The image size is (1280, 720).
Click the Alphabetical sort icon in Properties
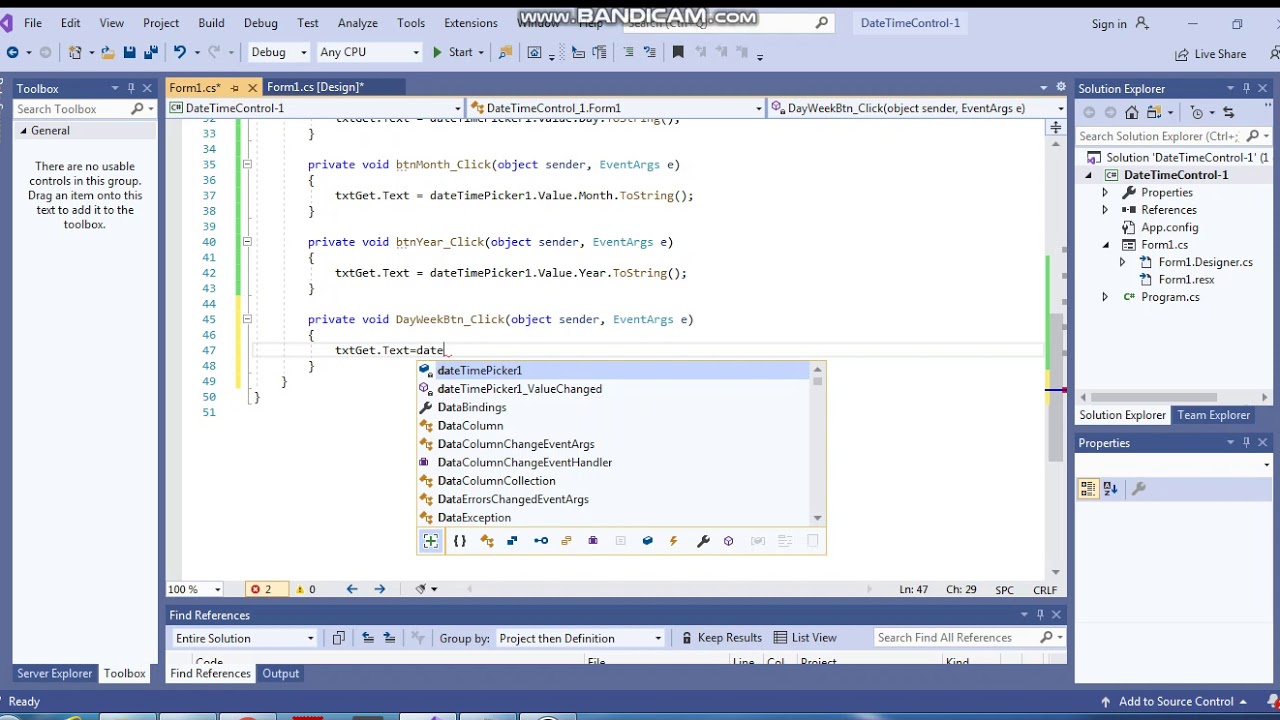[x=1110, y=489]
